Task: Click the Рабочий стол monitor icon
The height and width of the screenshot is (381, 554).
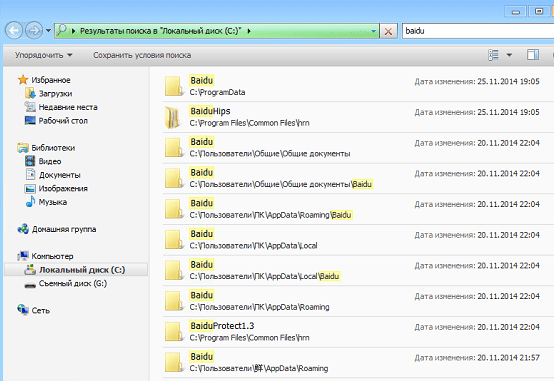Action: [30, 121]
